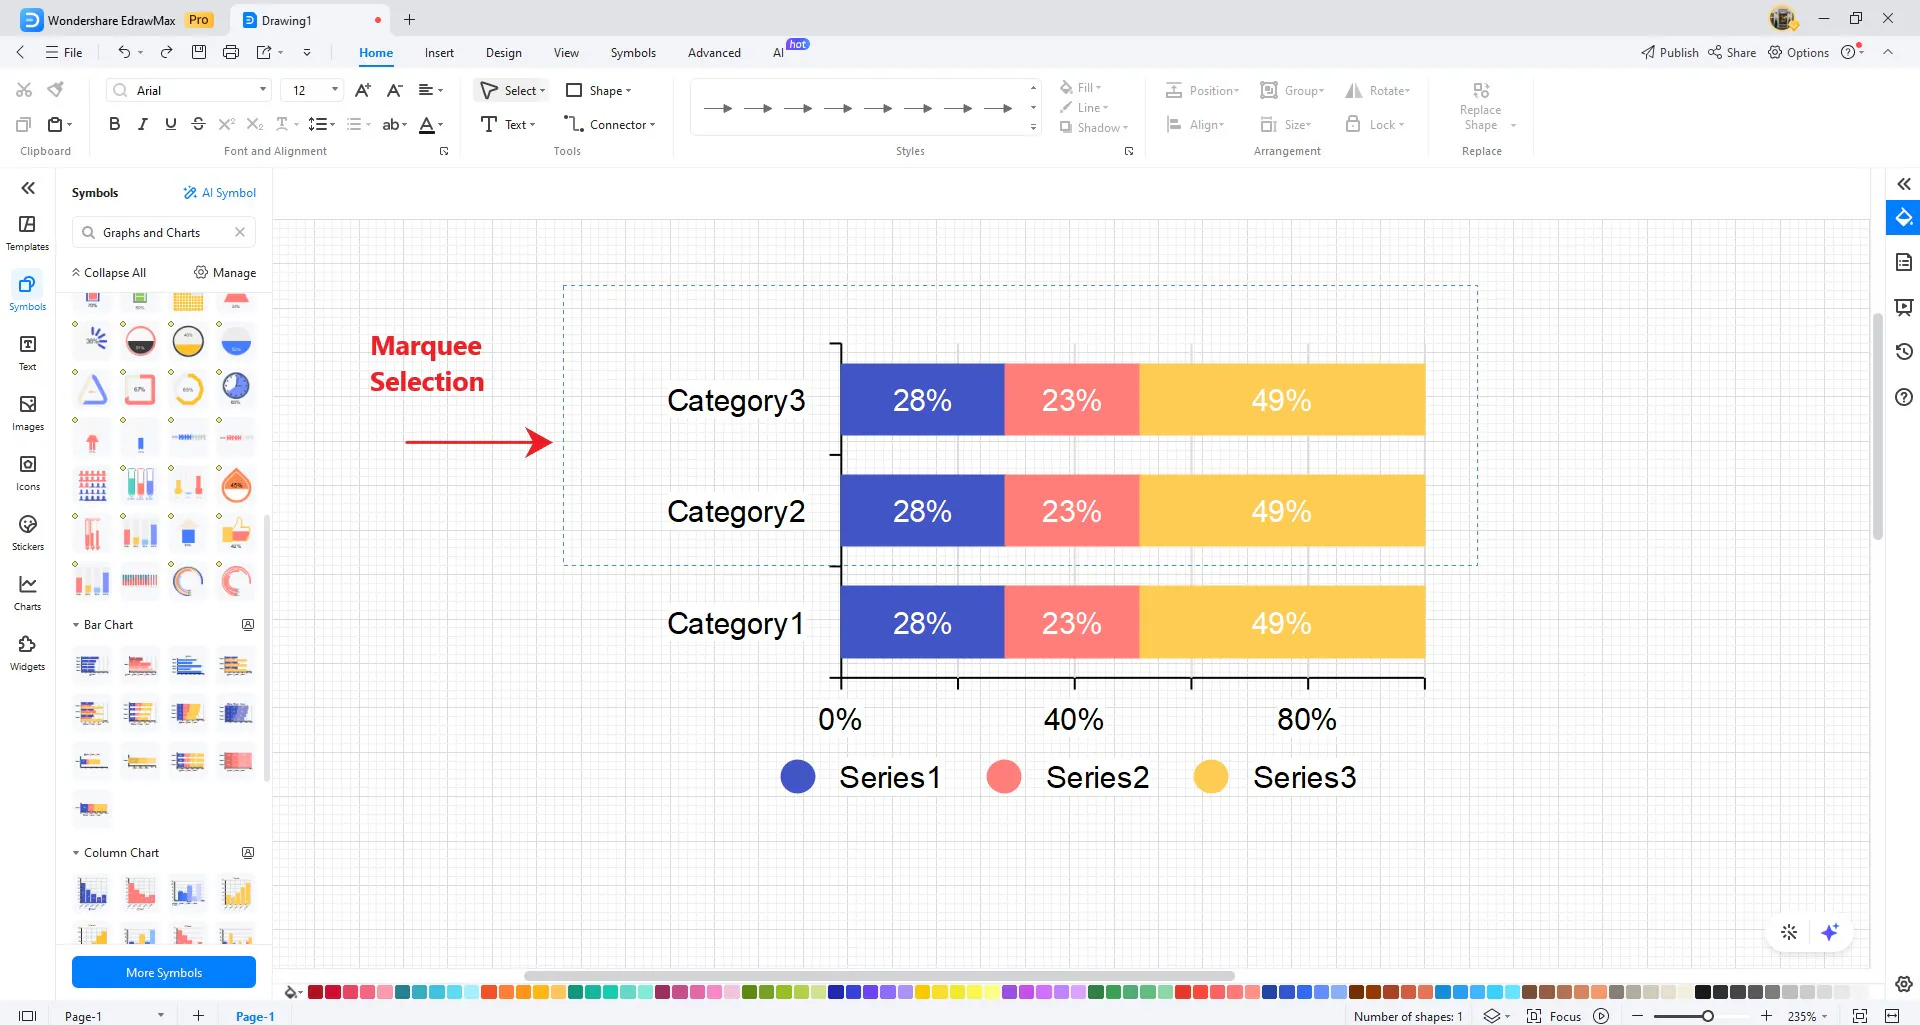Switch to the Insert ribbon tab
Viewport: 1920px width, 1025px height.
click(439, 53)
